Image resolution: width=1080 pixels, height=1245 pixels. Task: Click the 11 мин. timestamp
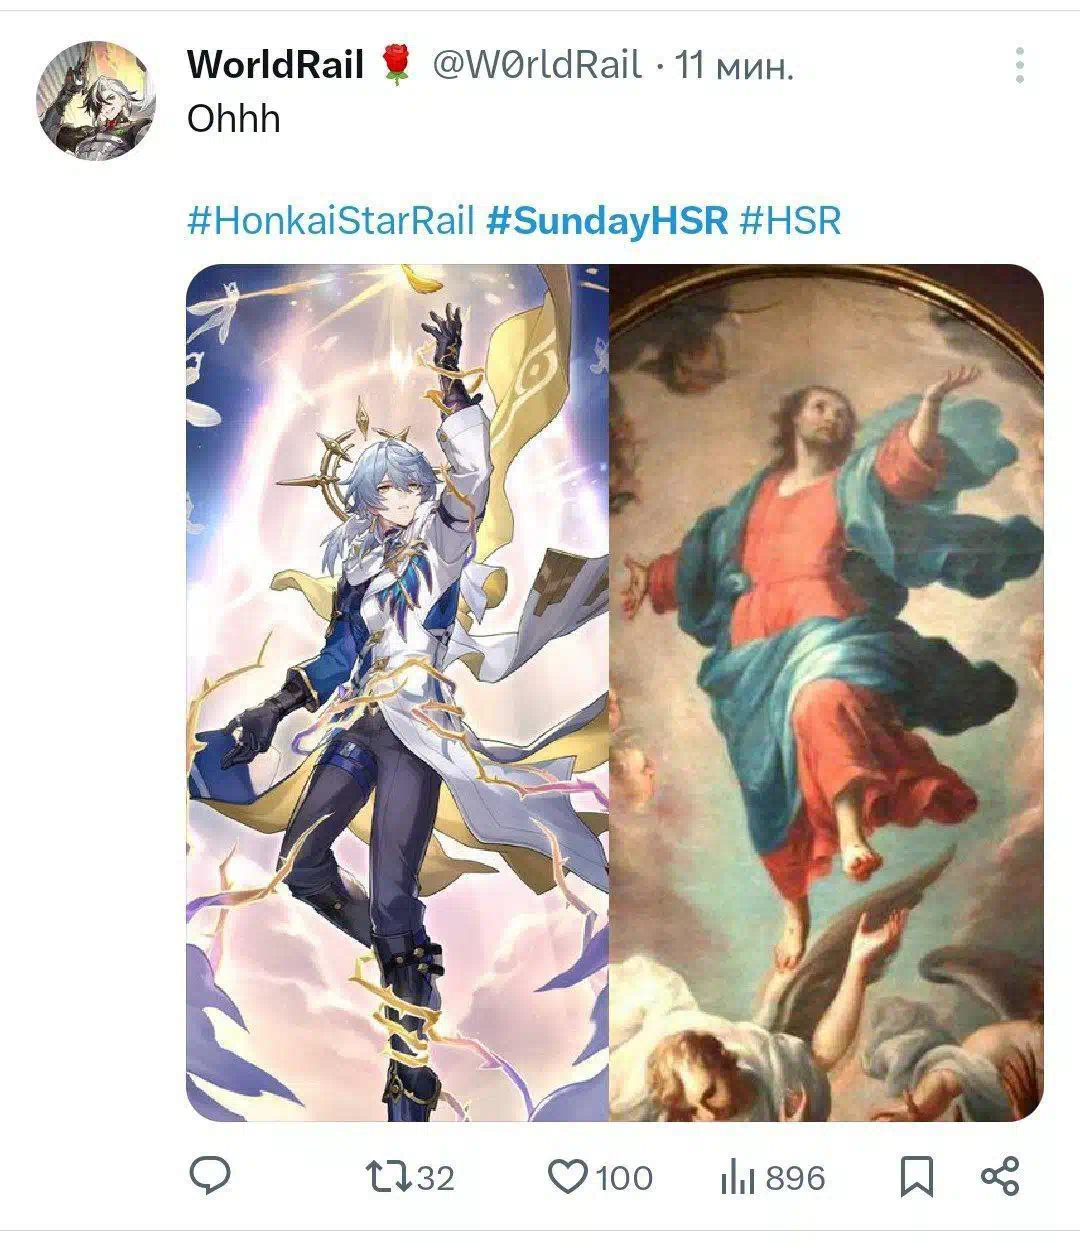click(x=734, y=66)
